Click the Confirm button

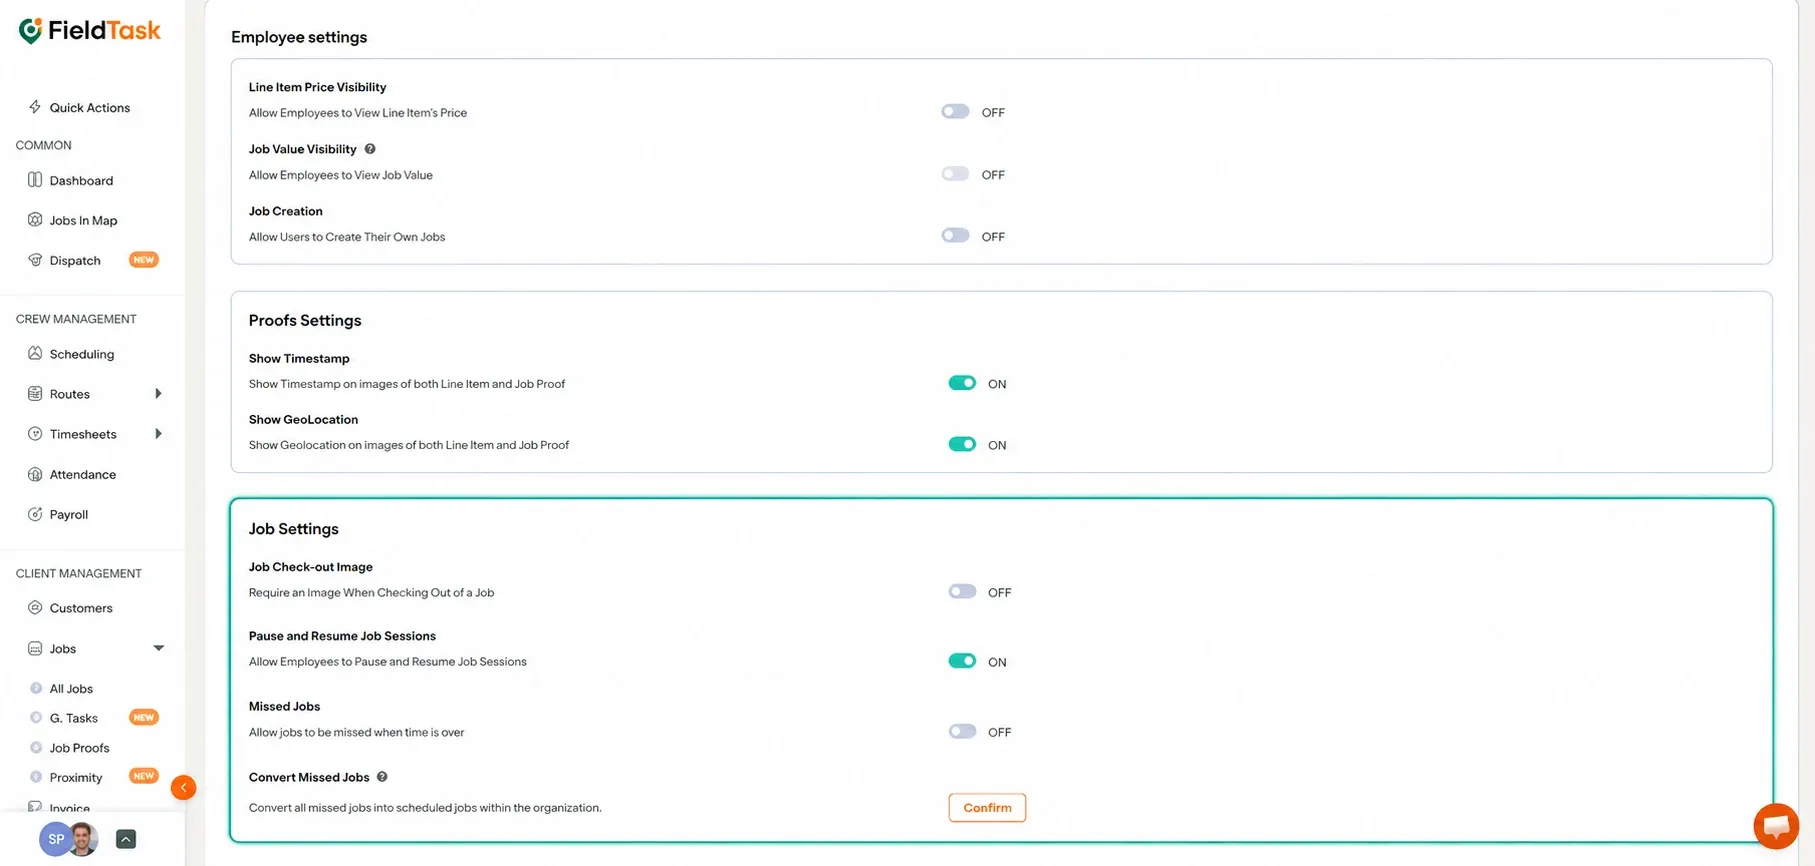(x=987, y=808)
